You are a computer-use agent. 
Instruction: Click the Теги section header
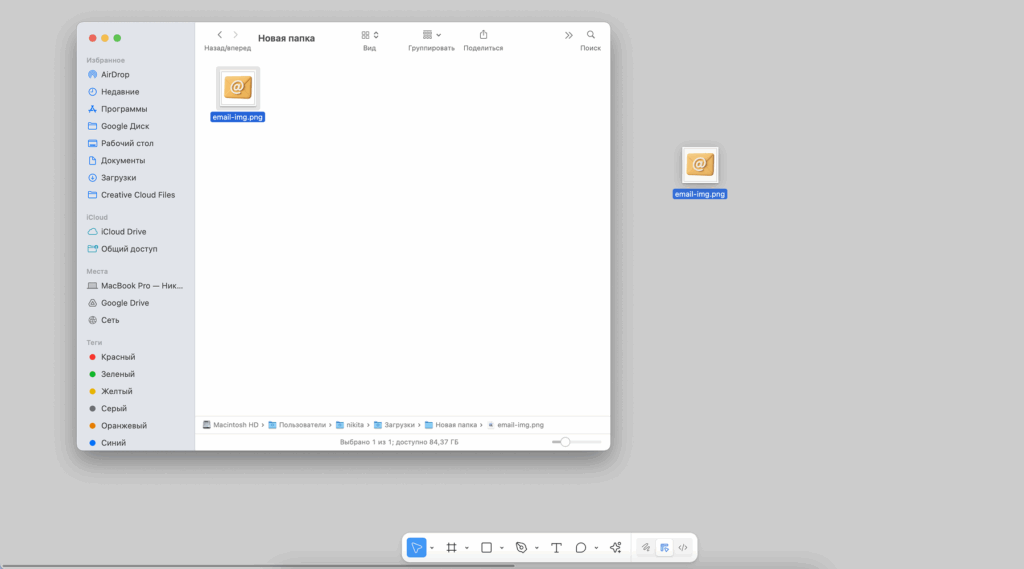pyautogui.click(x=94, y=342)
